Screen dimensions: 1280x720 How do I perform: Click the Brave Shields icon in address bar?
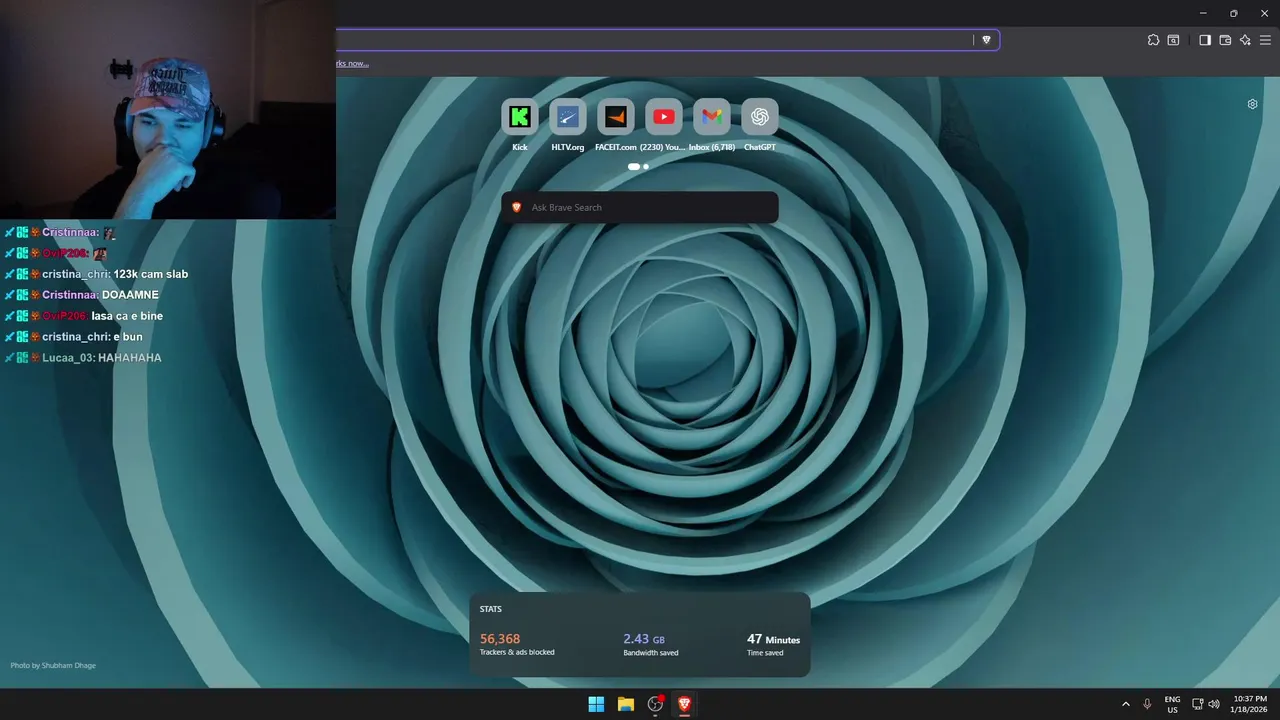[986, 40]
